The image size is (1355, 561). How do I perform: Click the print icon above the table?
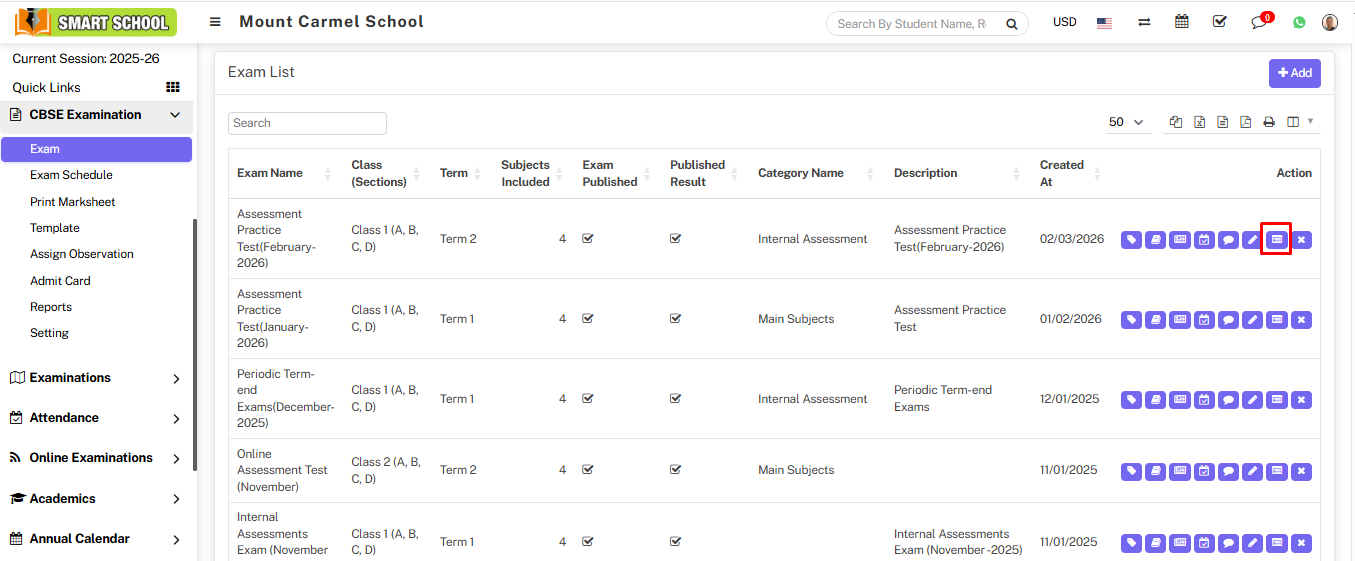[1269, 122]
